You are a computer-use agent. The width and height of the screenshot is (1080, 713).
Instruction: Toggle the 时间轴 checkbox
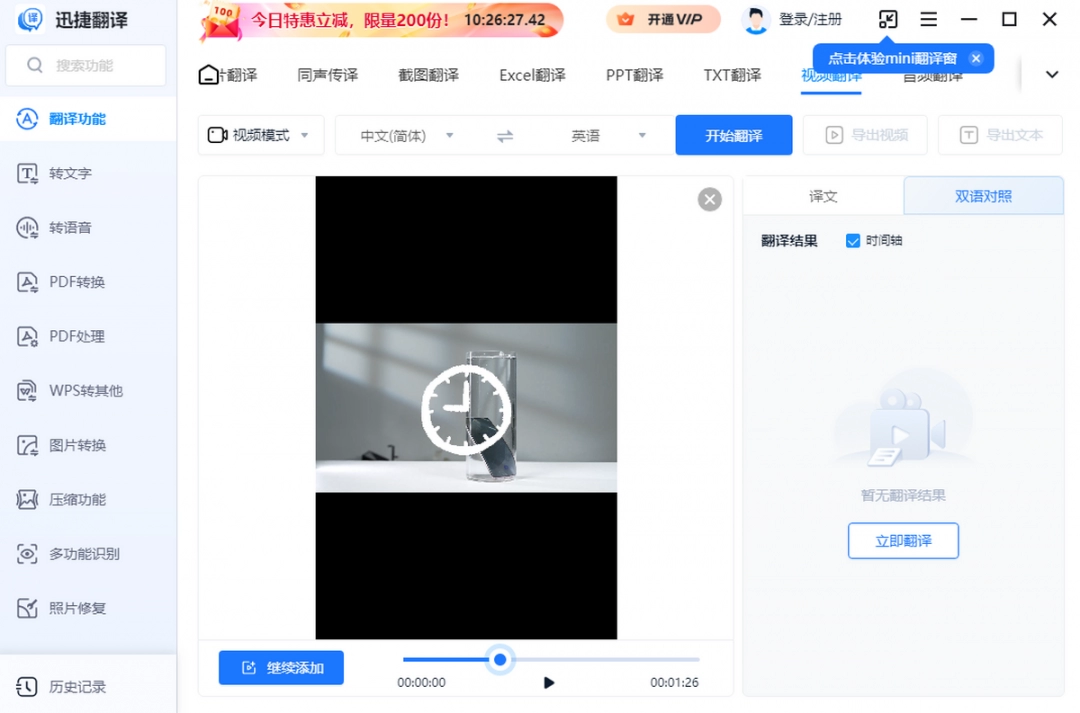click(852, 240)
